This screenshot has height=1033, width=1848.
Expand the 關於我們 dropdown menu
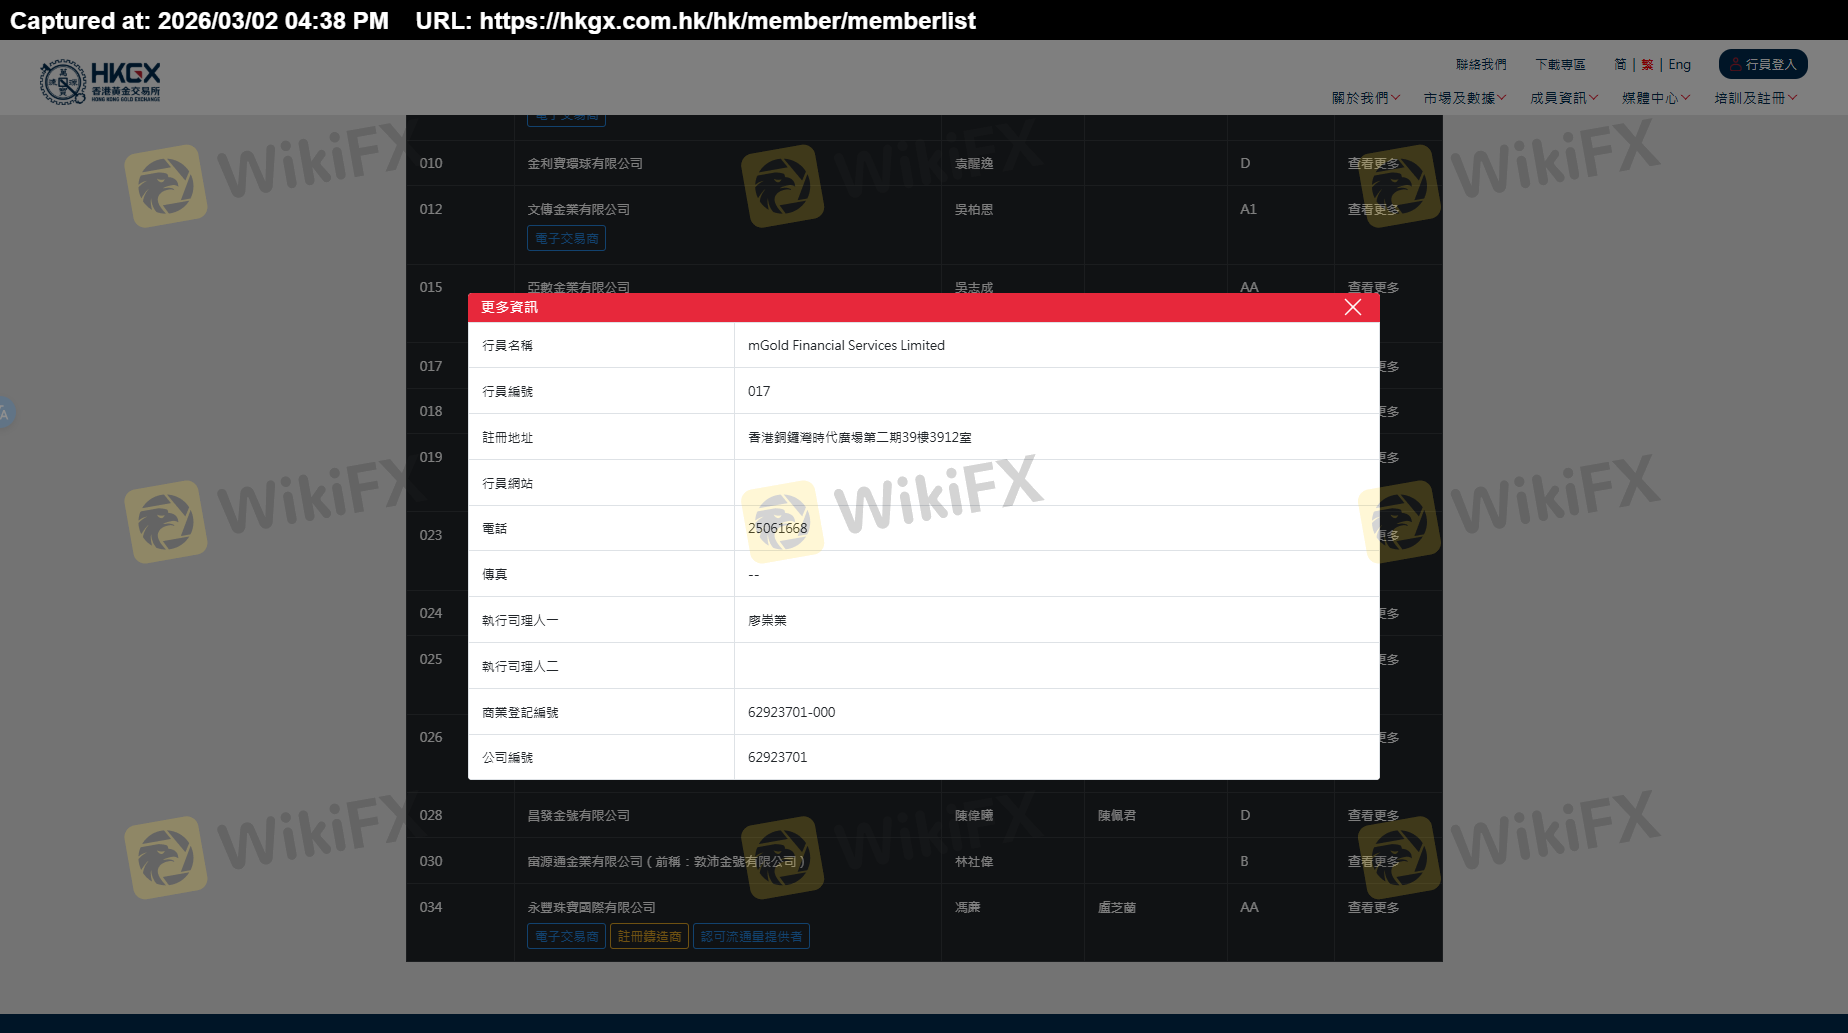(1365, 98)
